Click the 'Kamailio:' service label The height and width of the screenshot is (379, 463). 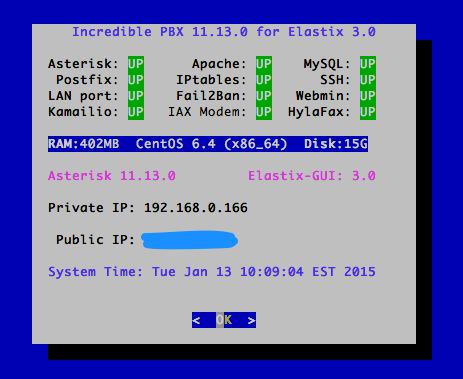tap(83, 112)
